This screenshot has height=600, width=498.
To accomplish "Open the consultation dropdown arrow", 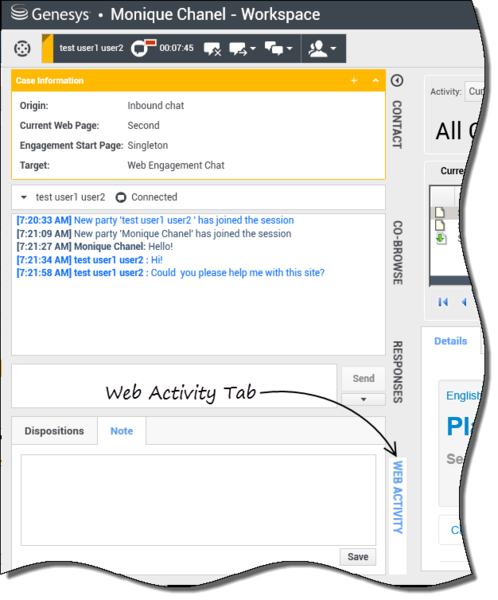I will (x=333, y=49).
